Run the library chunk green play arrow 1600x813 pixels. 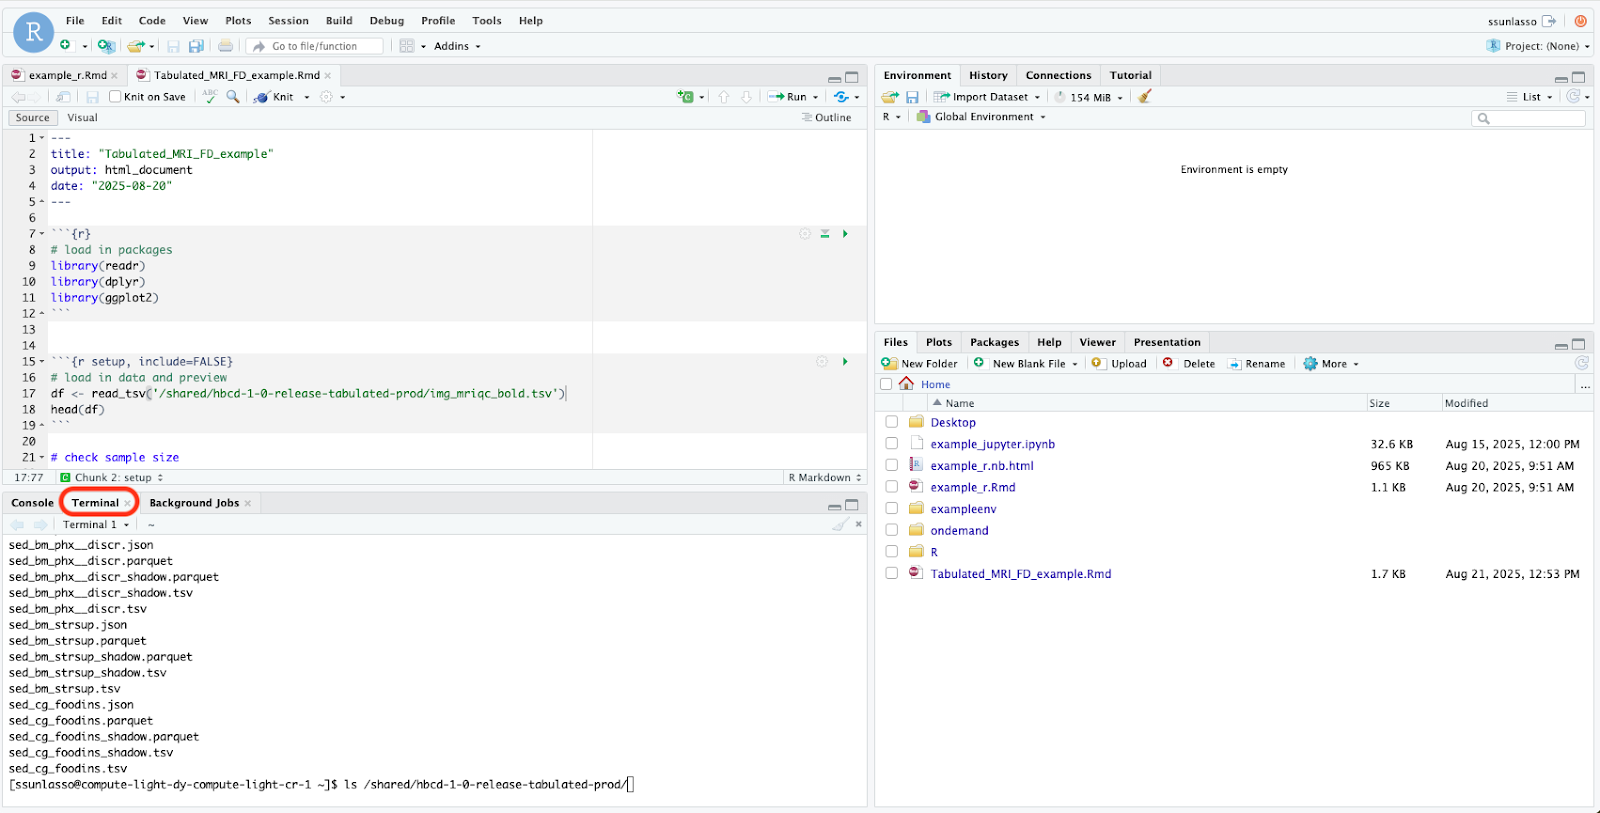845,234
